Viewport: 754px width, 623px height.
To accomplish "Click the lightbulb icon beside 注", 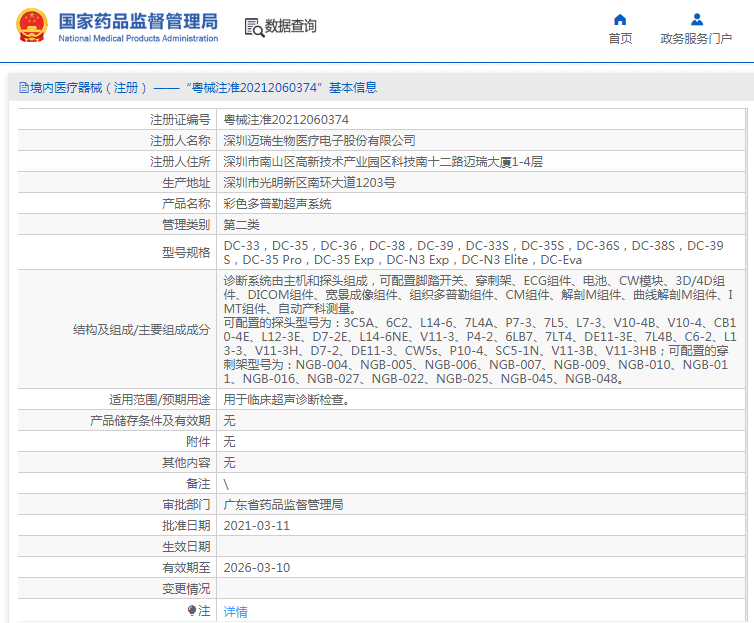I will click(x=192, y=611).
